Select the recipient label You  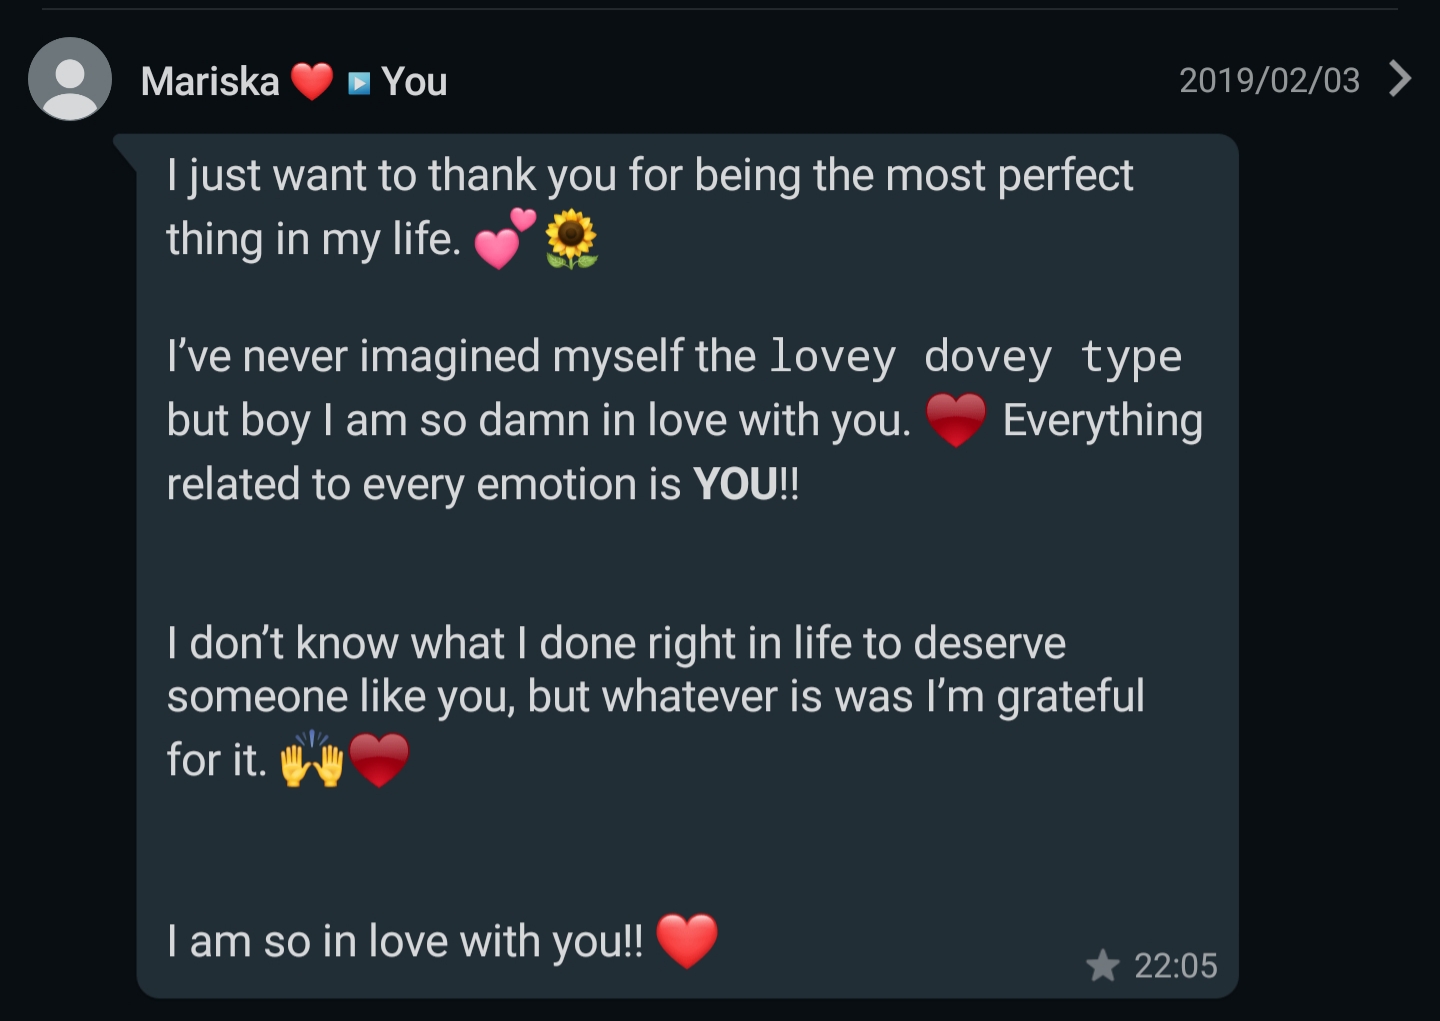coord(414,81)
